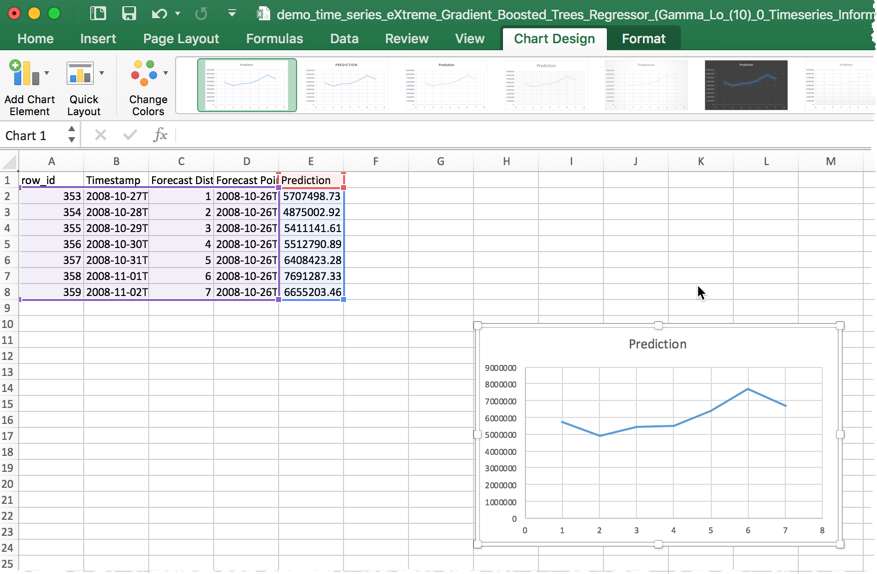Open the Format ribbon tab
Image resolution: width=877 pixels, height=574 pixels.
(x=643, y=39)
